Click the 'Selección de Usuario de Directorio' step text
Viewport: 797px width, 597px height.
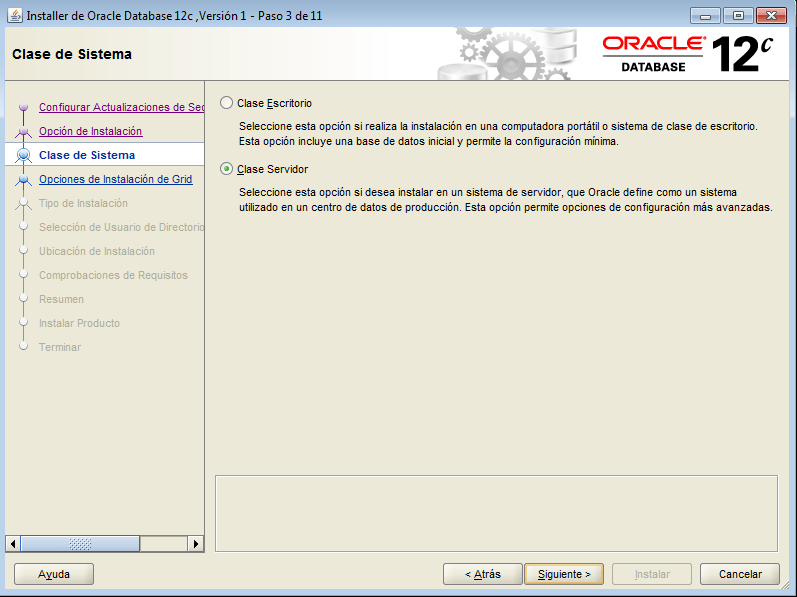(121, 227)
